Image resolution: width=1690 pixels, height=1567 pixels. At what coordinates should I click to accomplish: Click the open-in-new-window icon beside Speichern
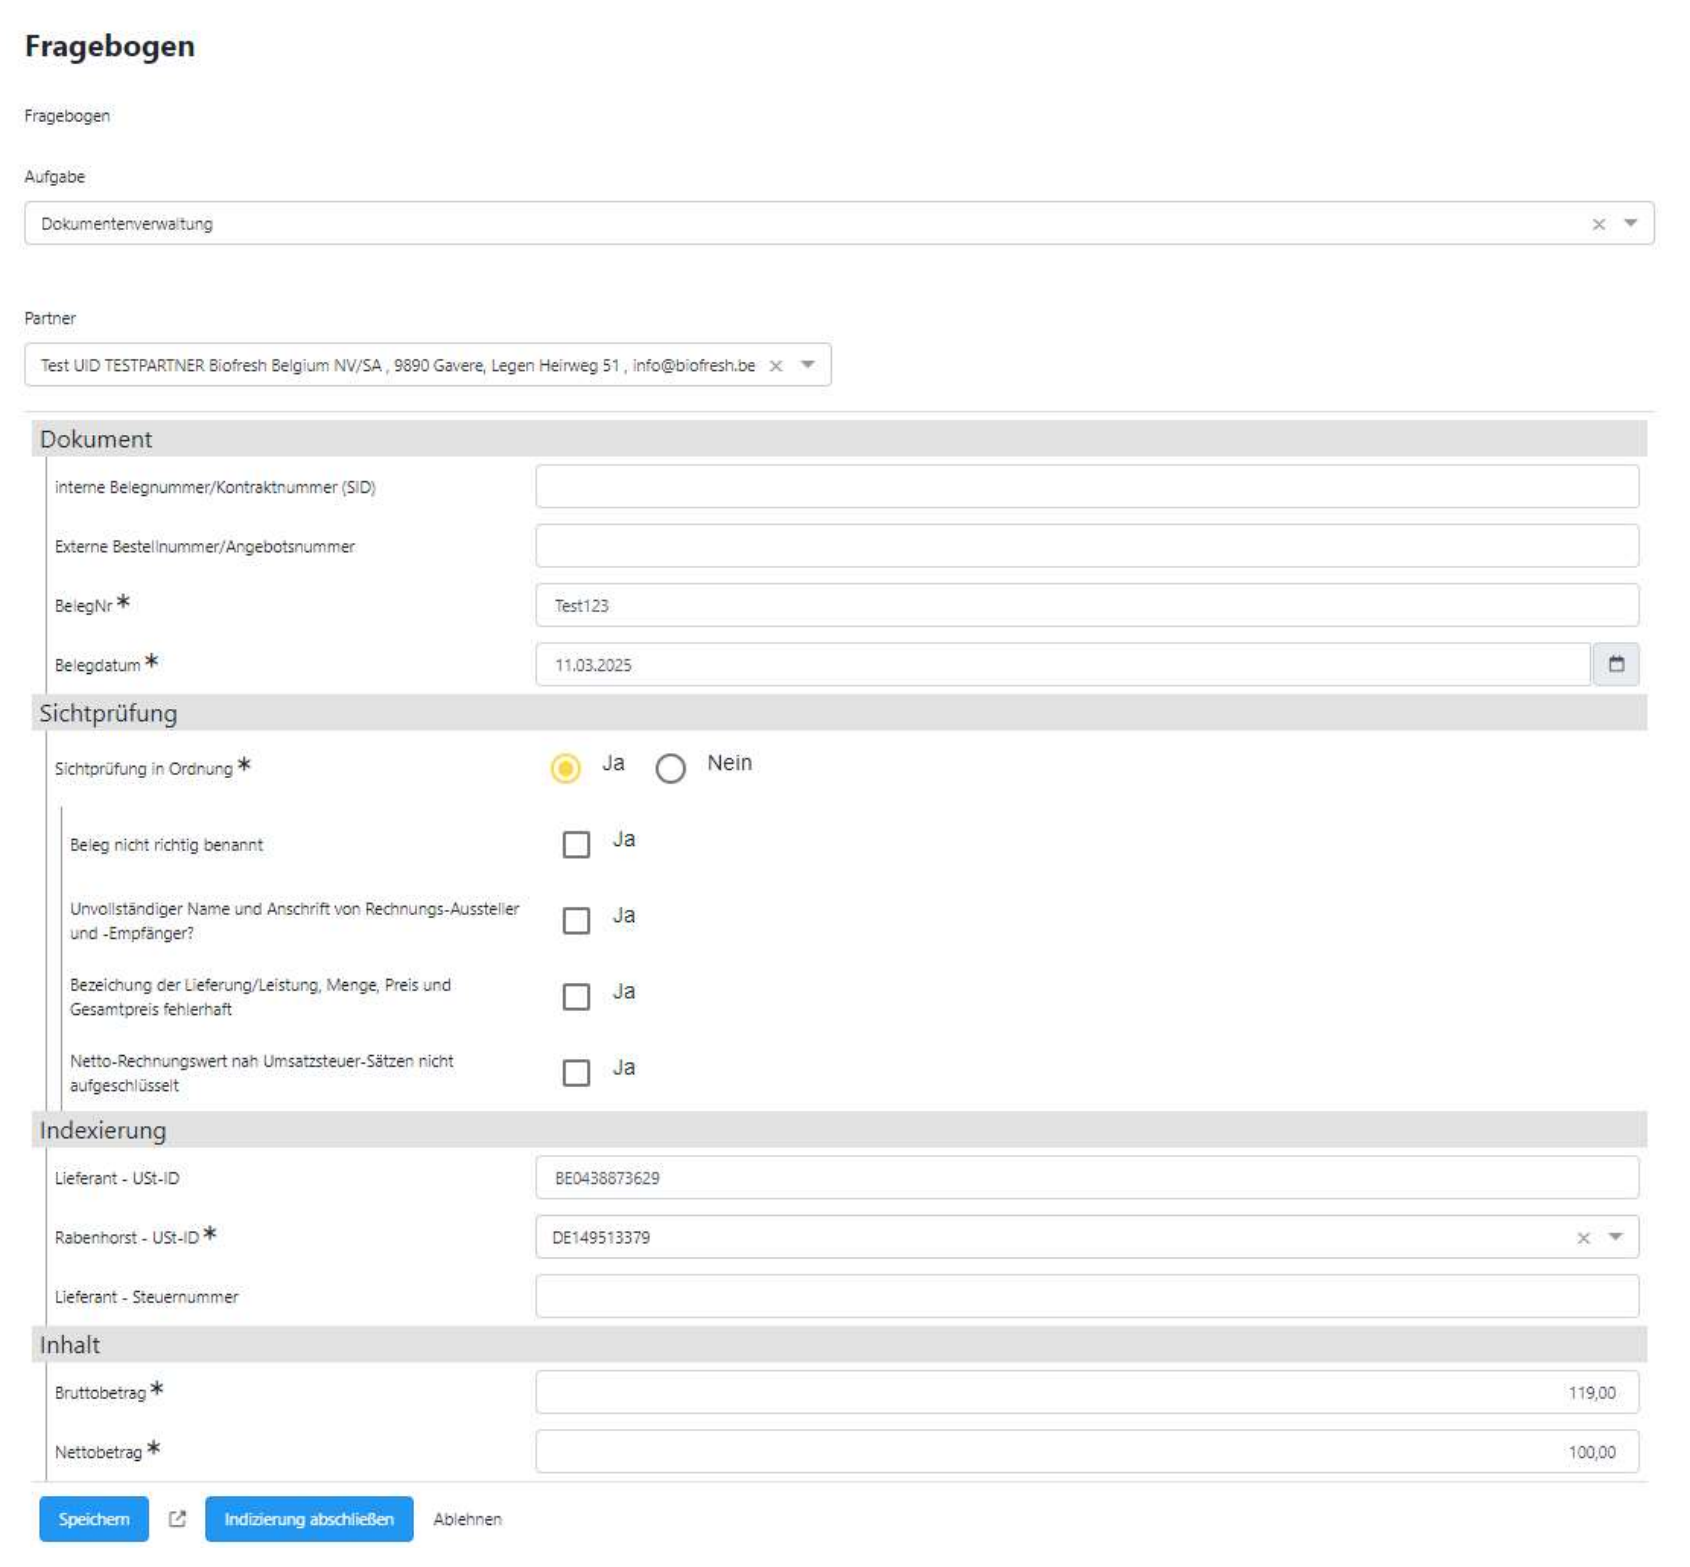coord(177,1519)
